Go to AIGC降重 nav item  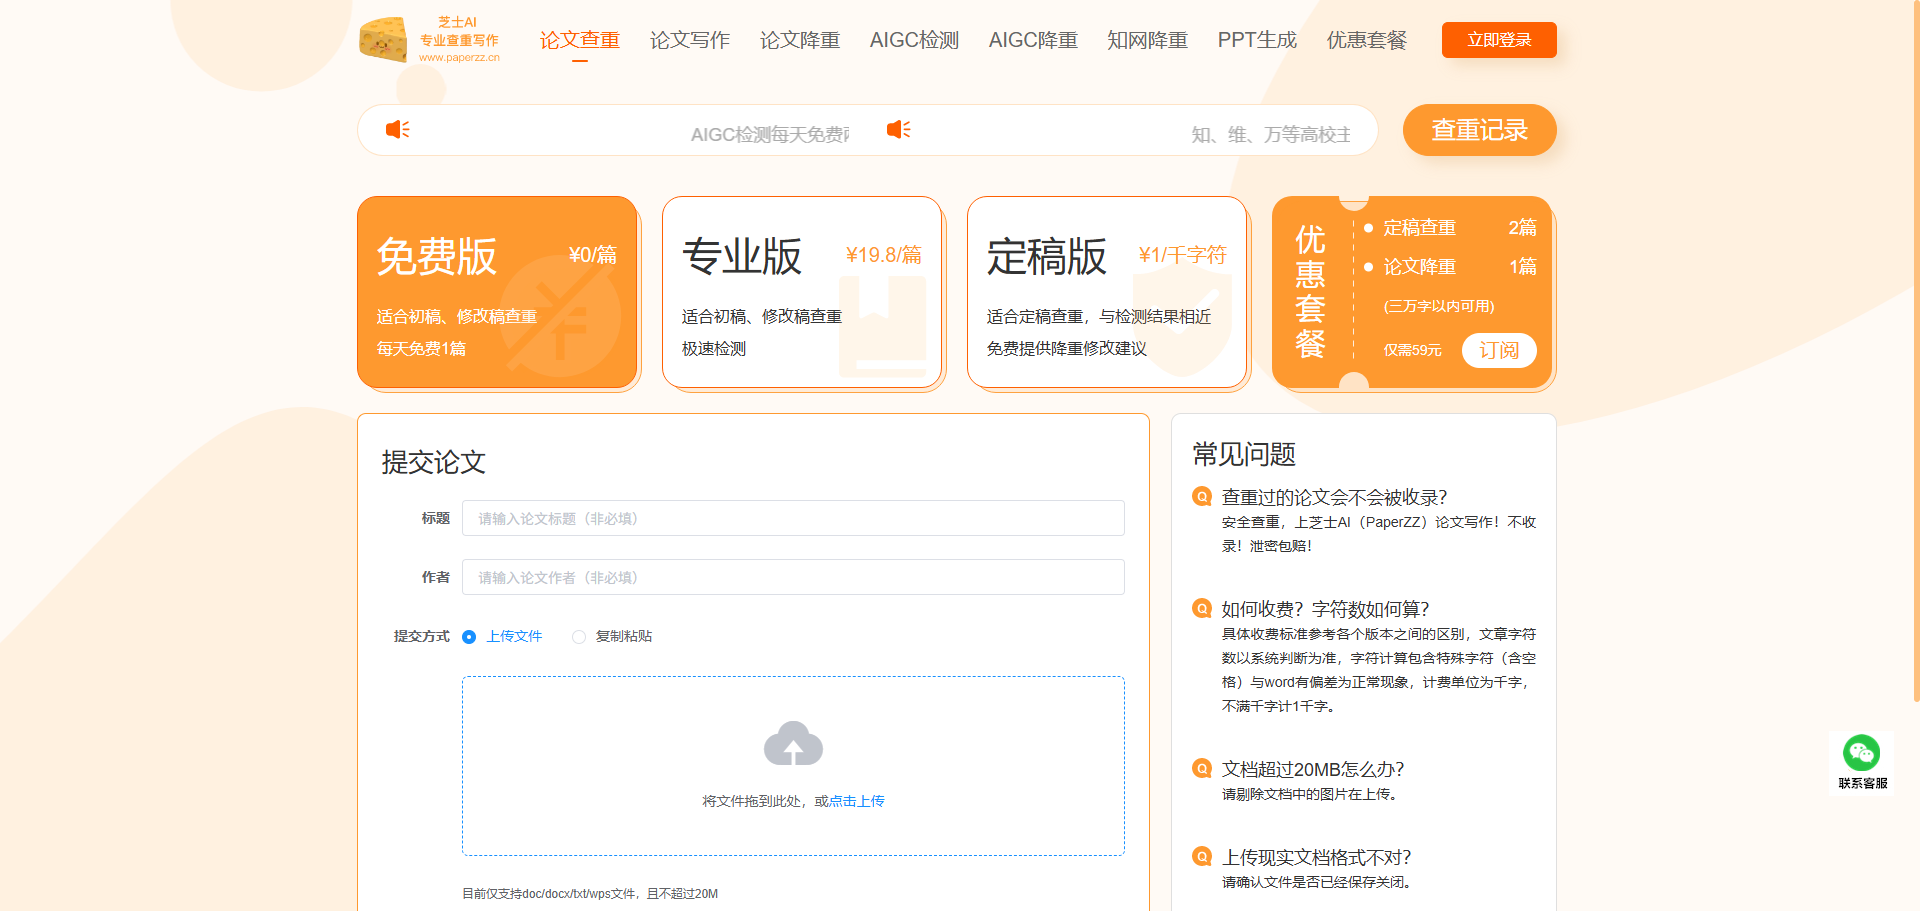coord(1033,40)
